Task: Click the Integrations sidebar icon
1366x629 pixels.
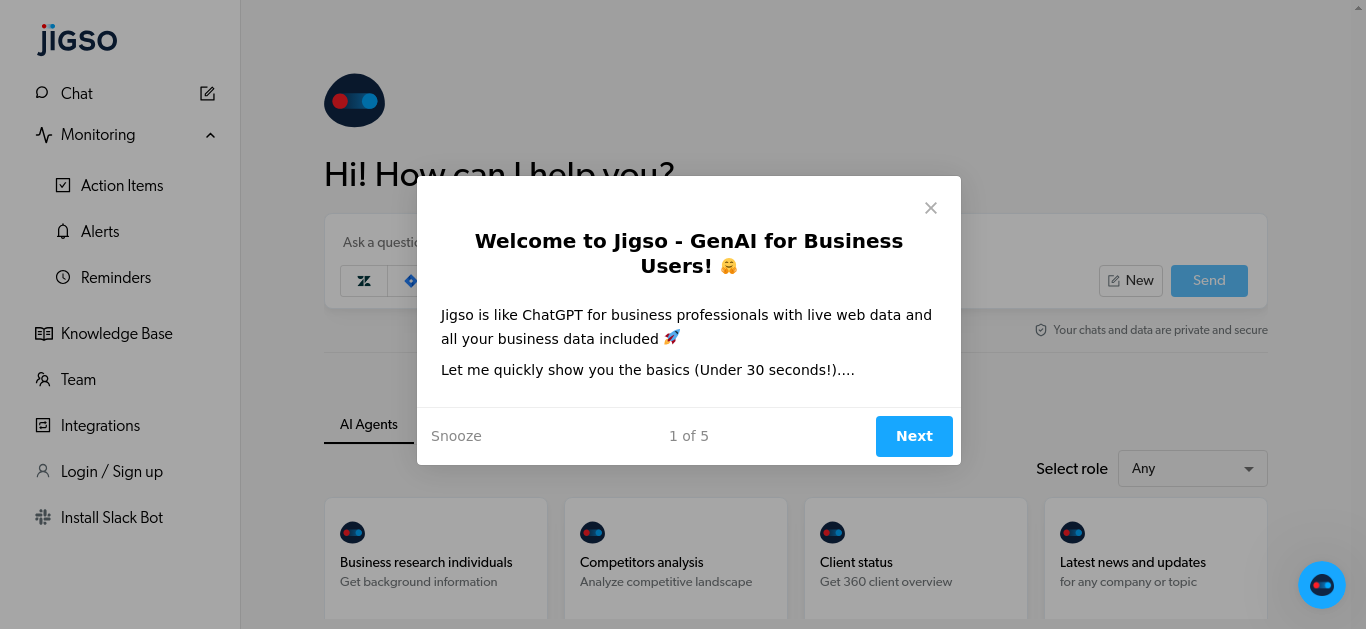Action: 43,425
